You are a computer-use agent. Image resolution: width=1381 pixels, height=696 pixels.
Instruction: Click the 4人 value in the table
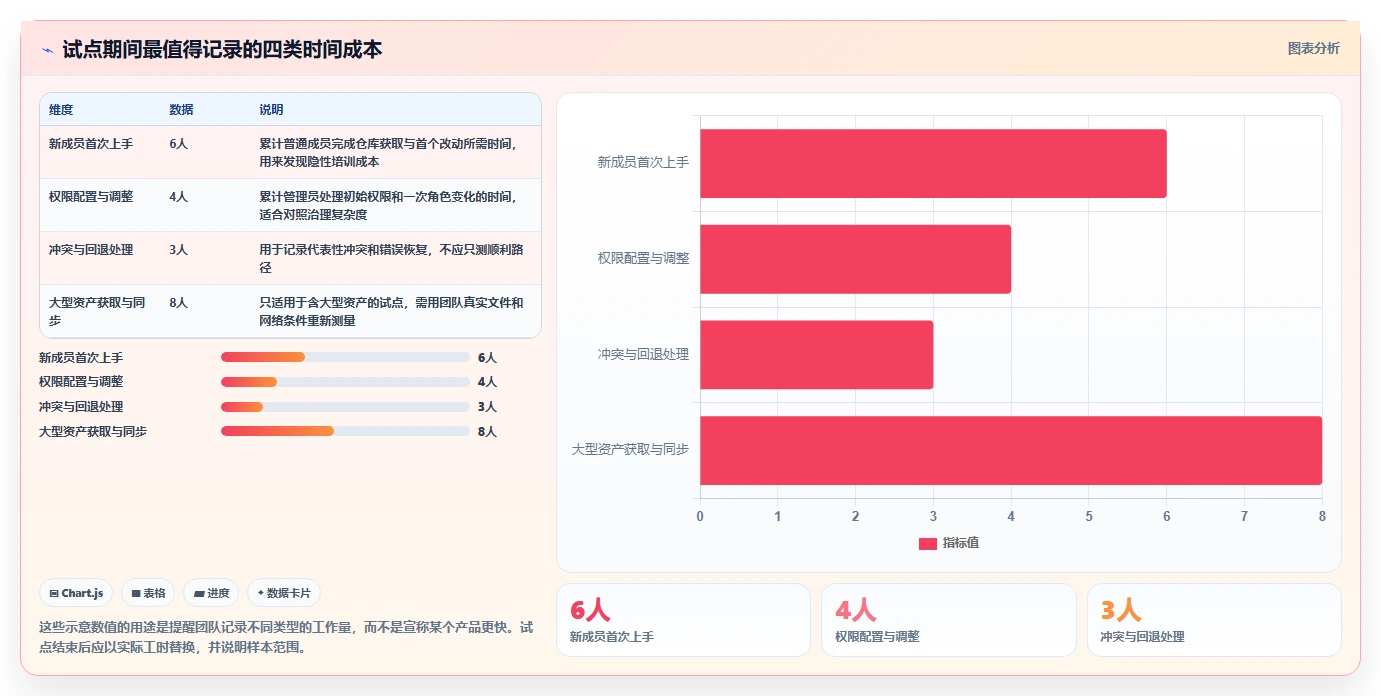pyautogui.click(x=179, y=197)
